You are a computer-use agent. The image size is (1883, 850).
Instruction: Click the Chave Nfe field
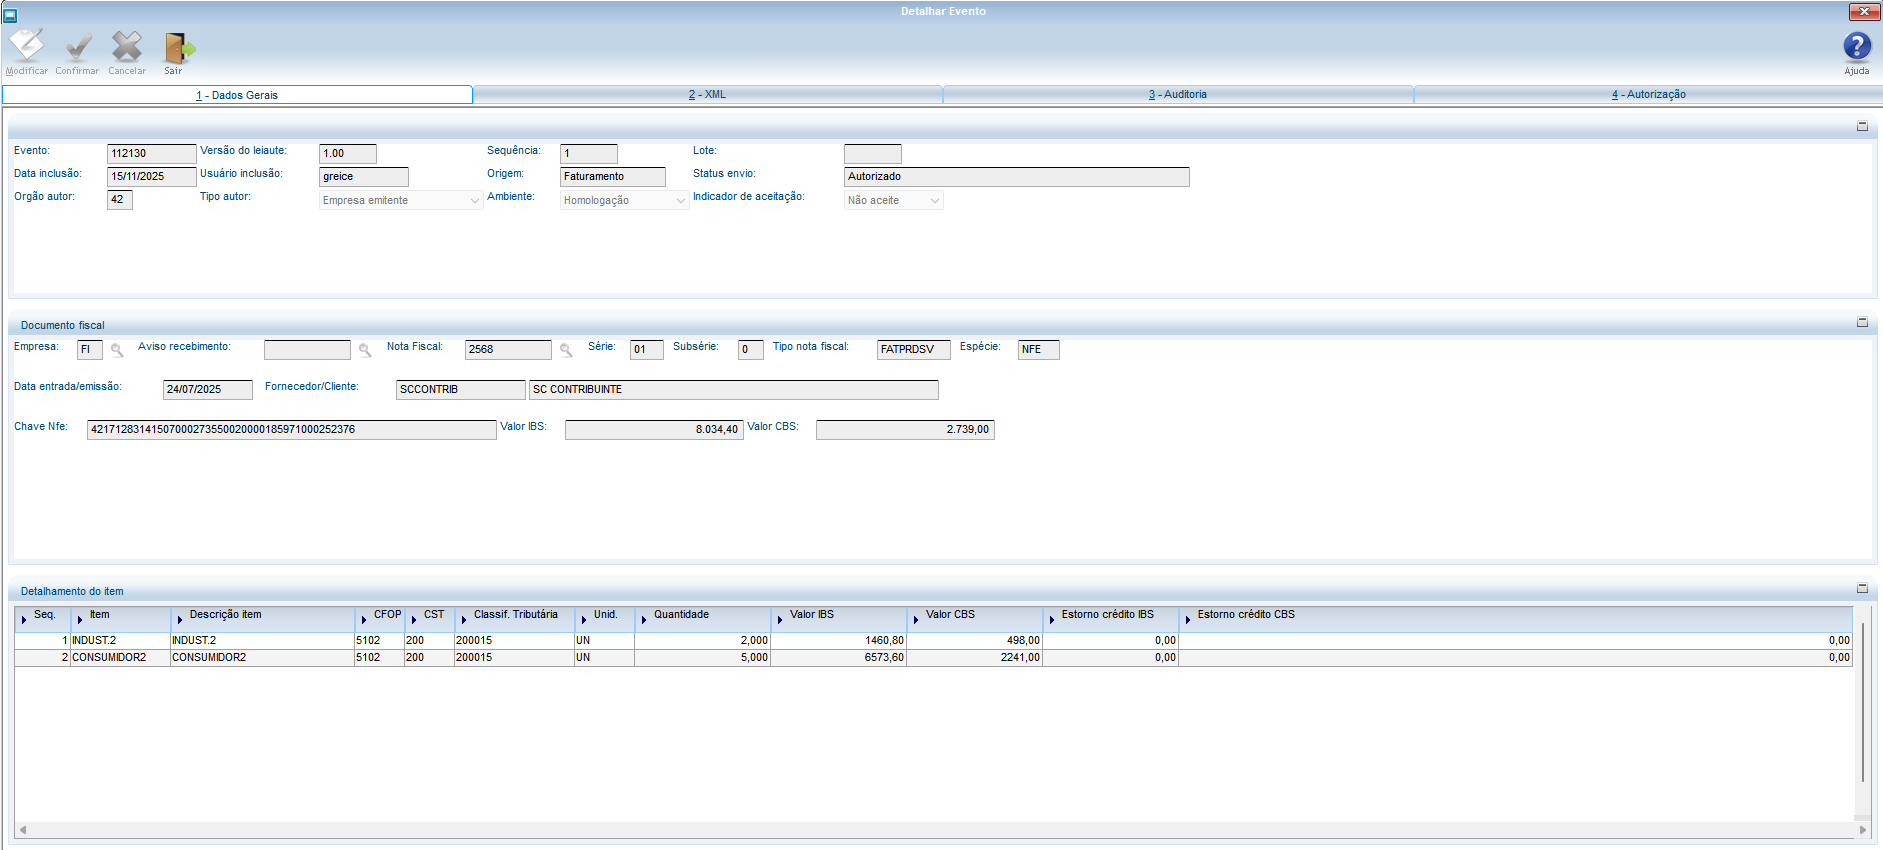(291, 430)
